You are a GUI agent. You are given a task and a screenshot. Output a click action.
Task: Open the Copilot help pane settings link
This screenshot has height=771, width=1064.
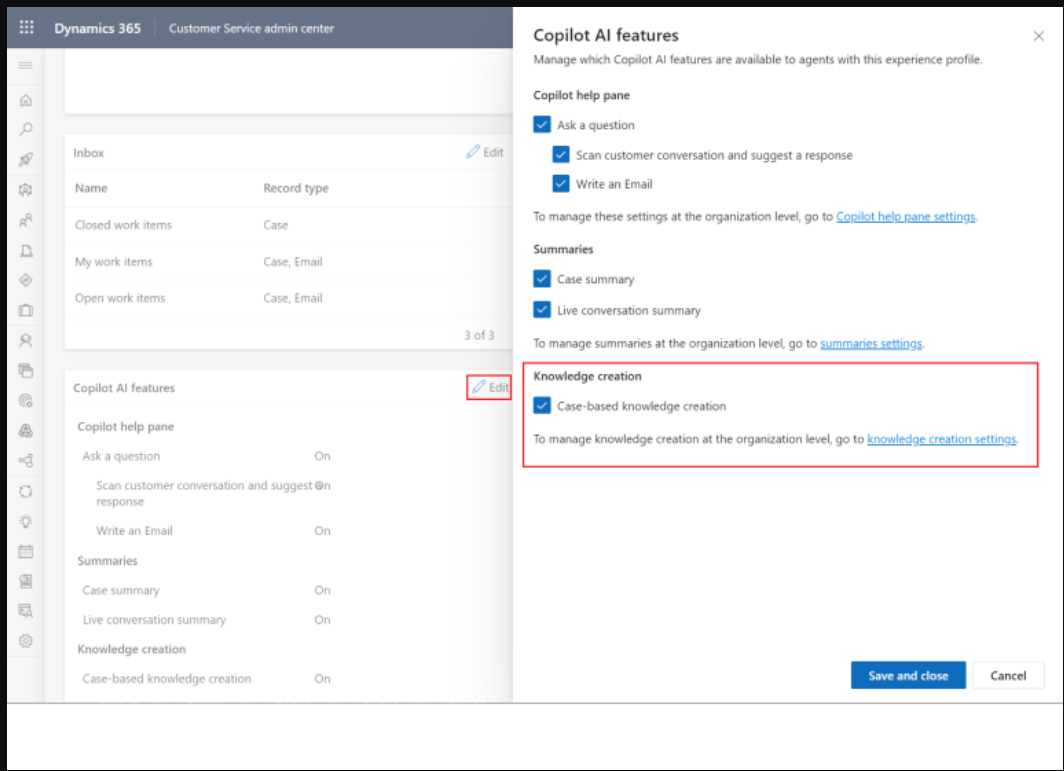(x=905, y=216)
